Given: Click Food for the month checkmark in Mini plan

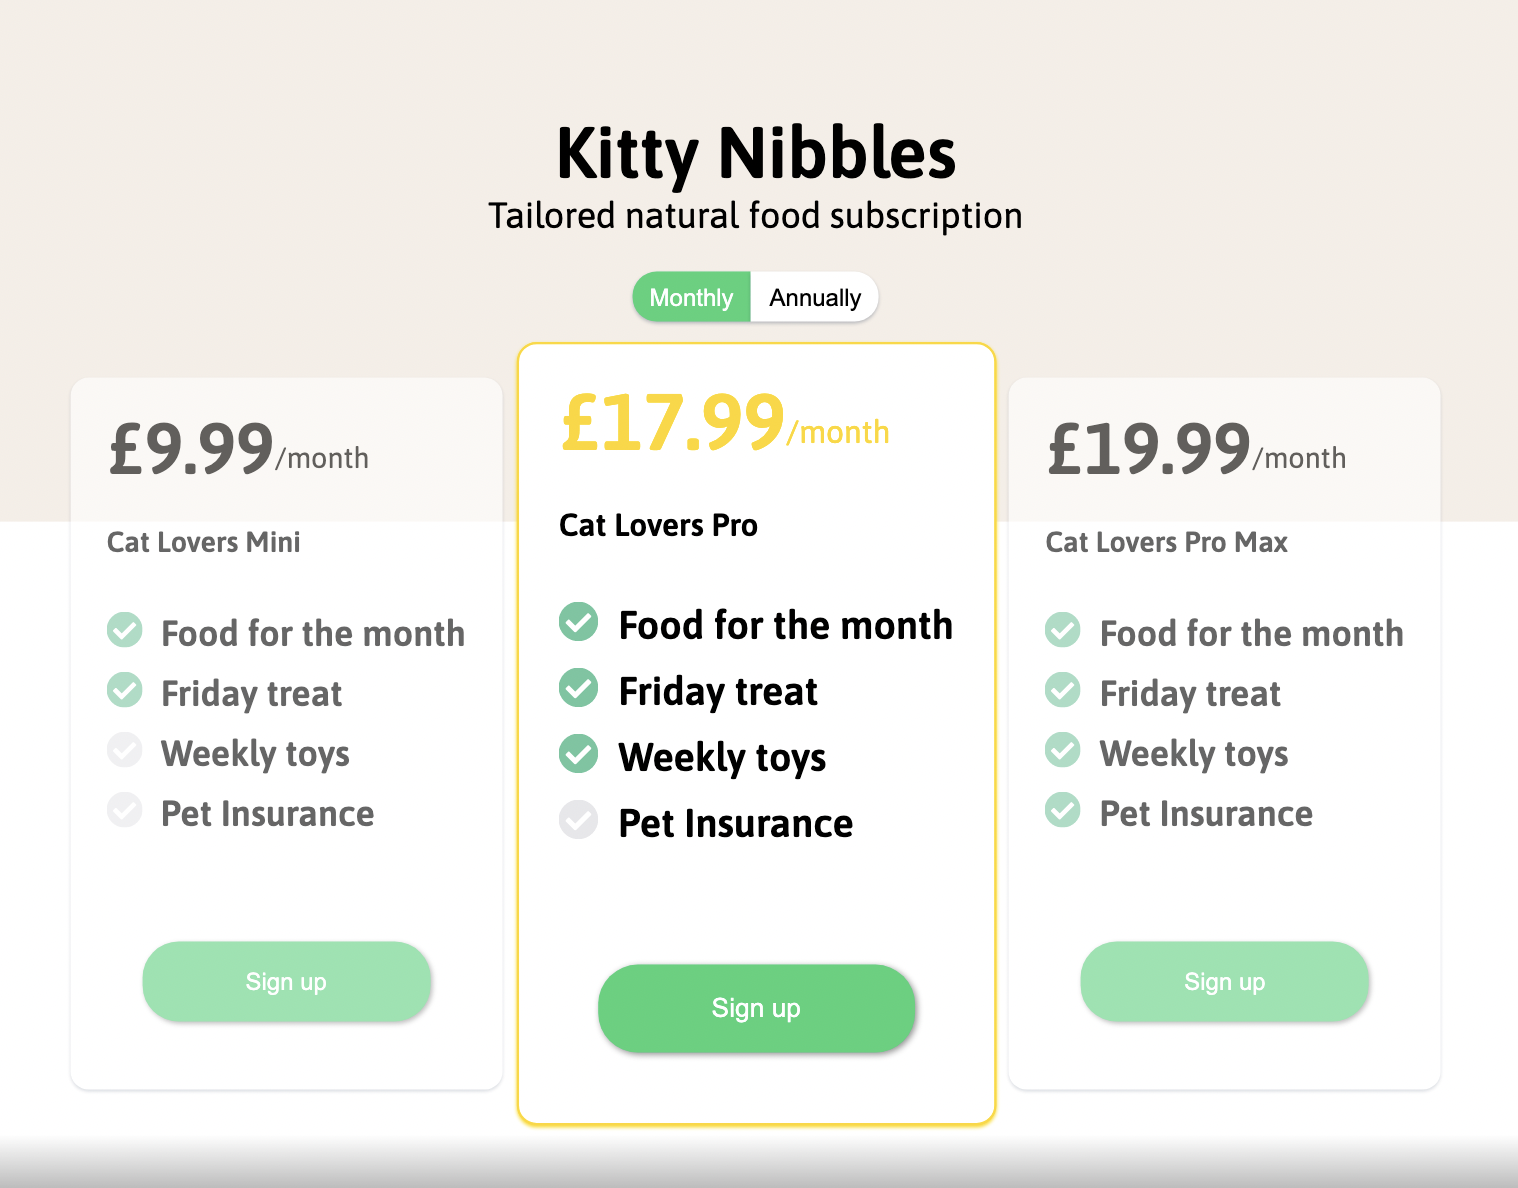Looking at the screenshot, I should coord(125,630).
